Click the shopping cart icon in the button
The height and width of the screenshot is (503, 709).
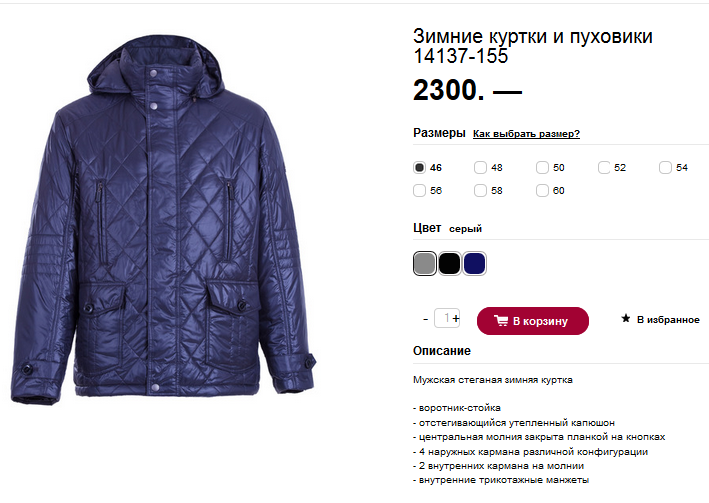coord(501,321)
